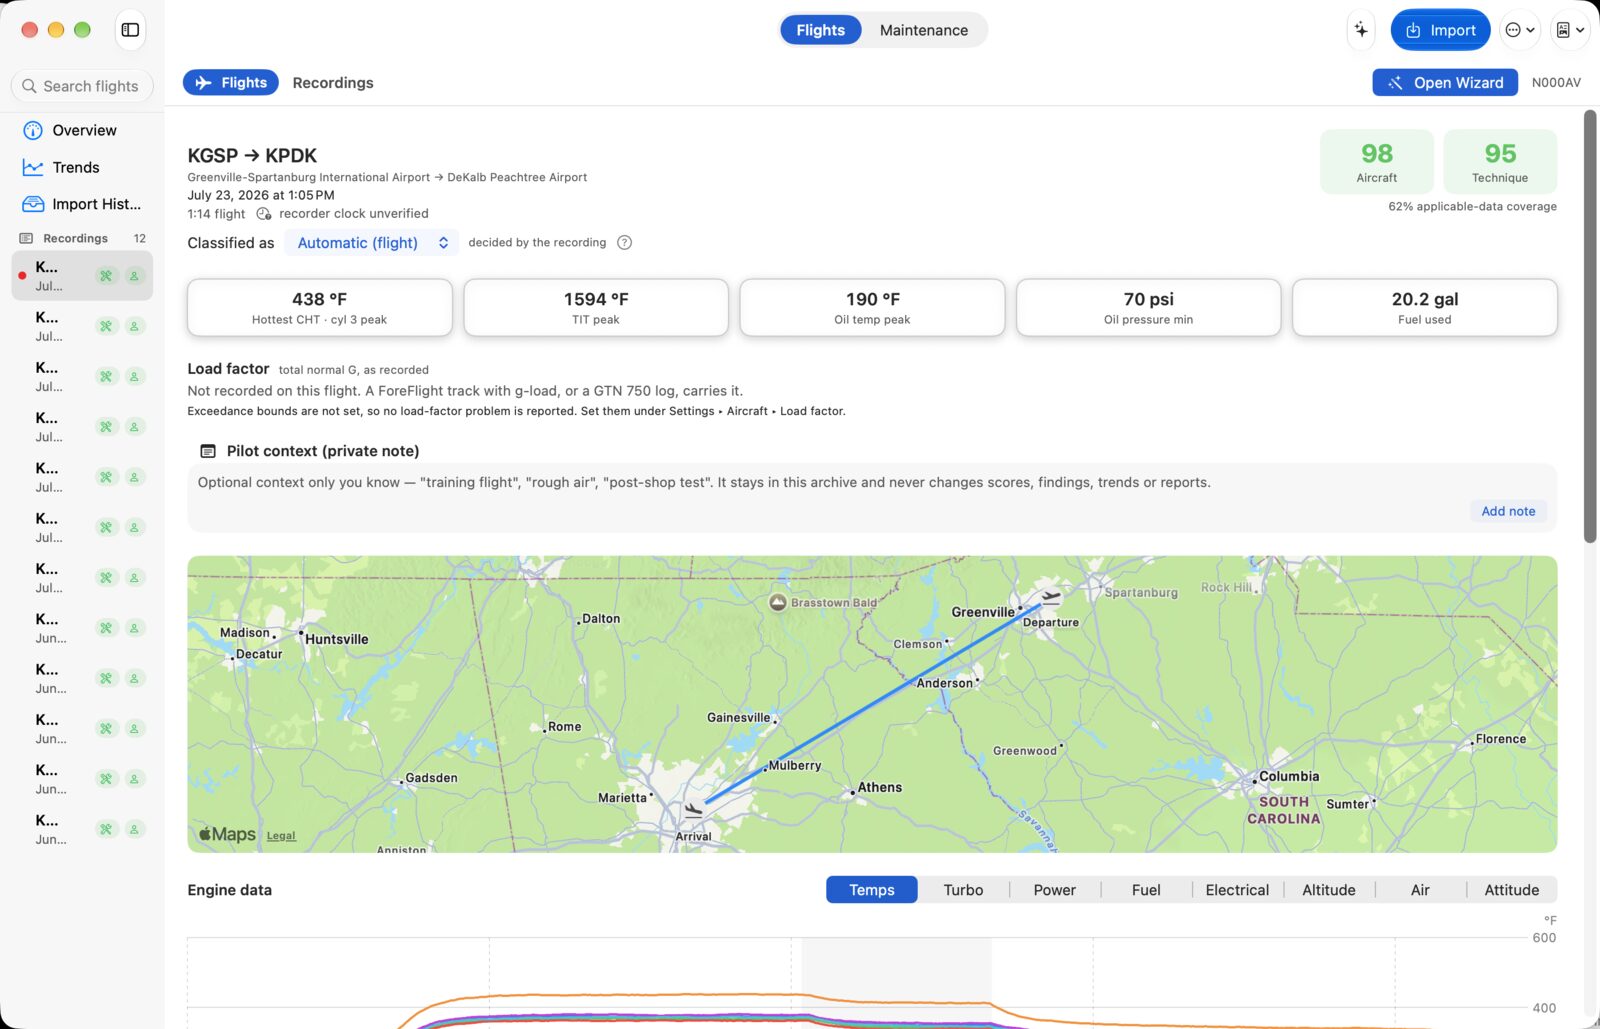Viewport: 1600px width, 1029px height.
Task: Click into the Search flights field
Action: 82,86
